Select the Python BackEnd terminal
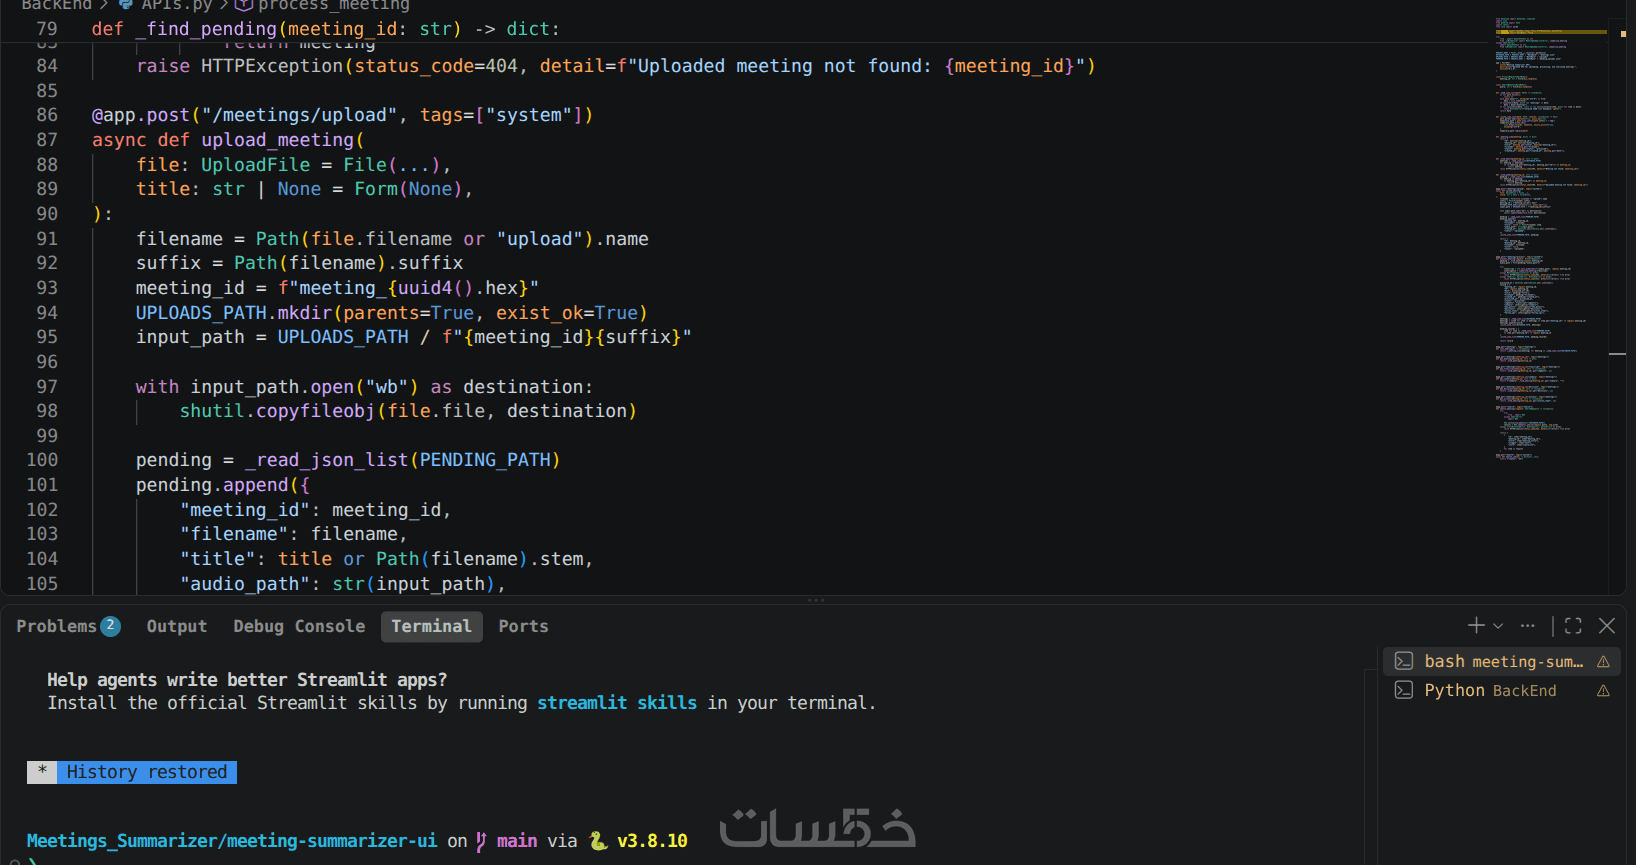The width and height of the screenshot is (1636, 865). coord(1502,690)
